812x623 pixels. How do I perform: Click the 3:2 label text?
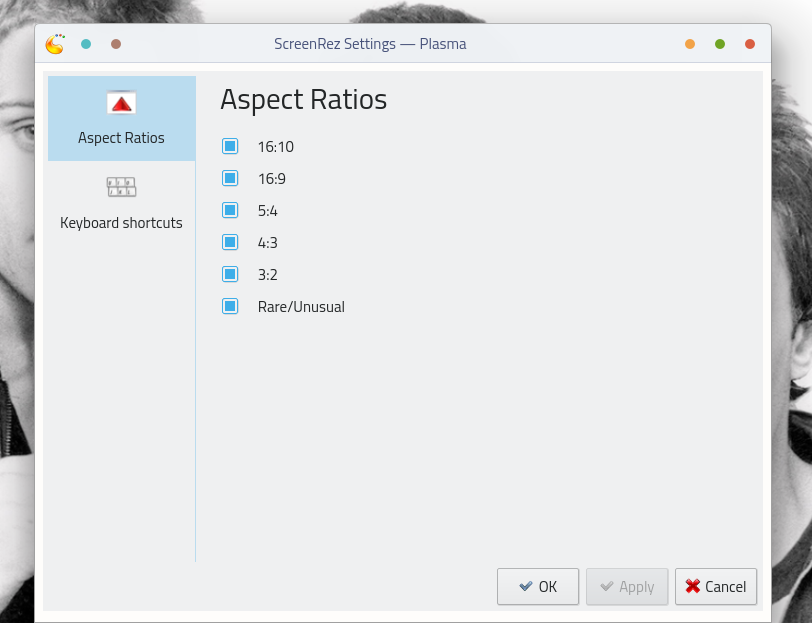268,275
